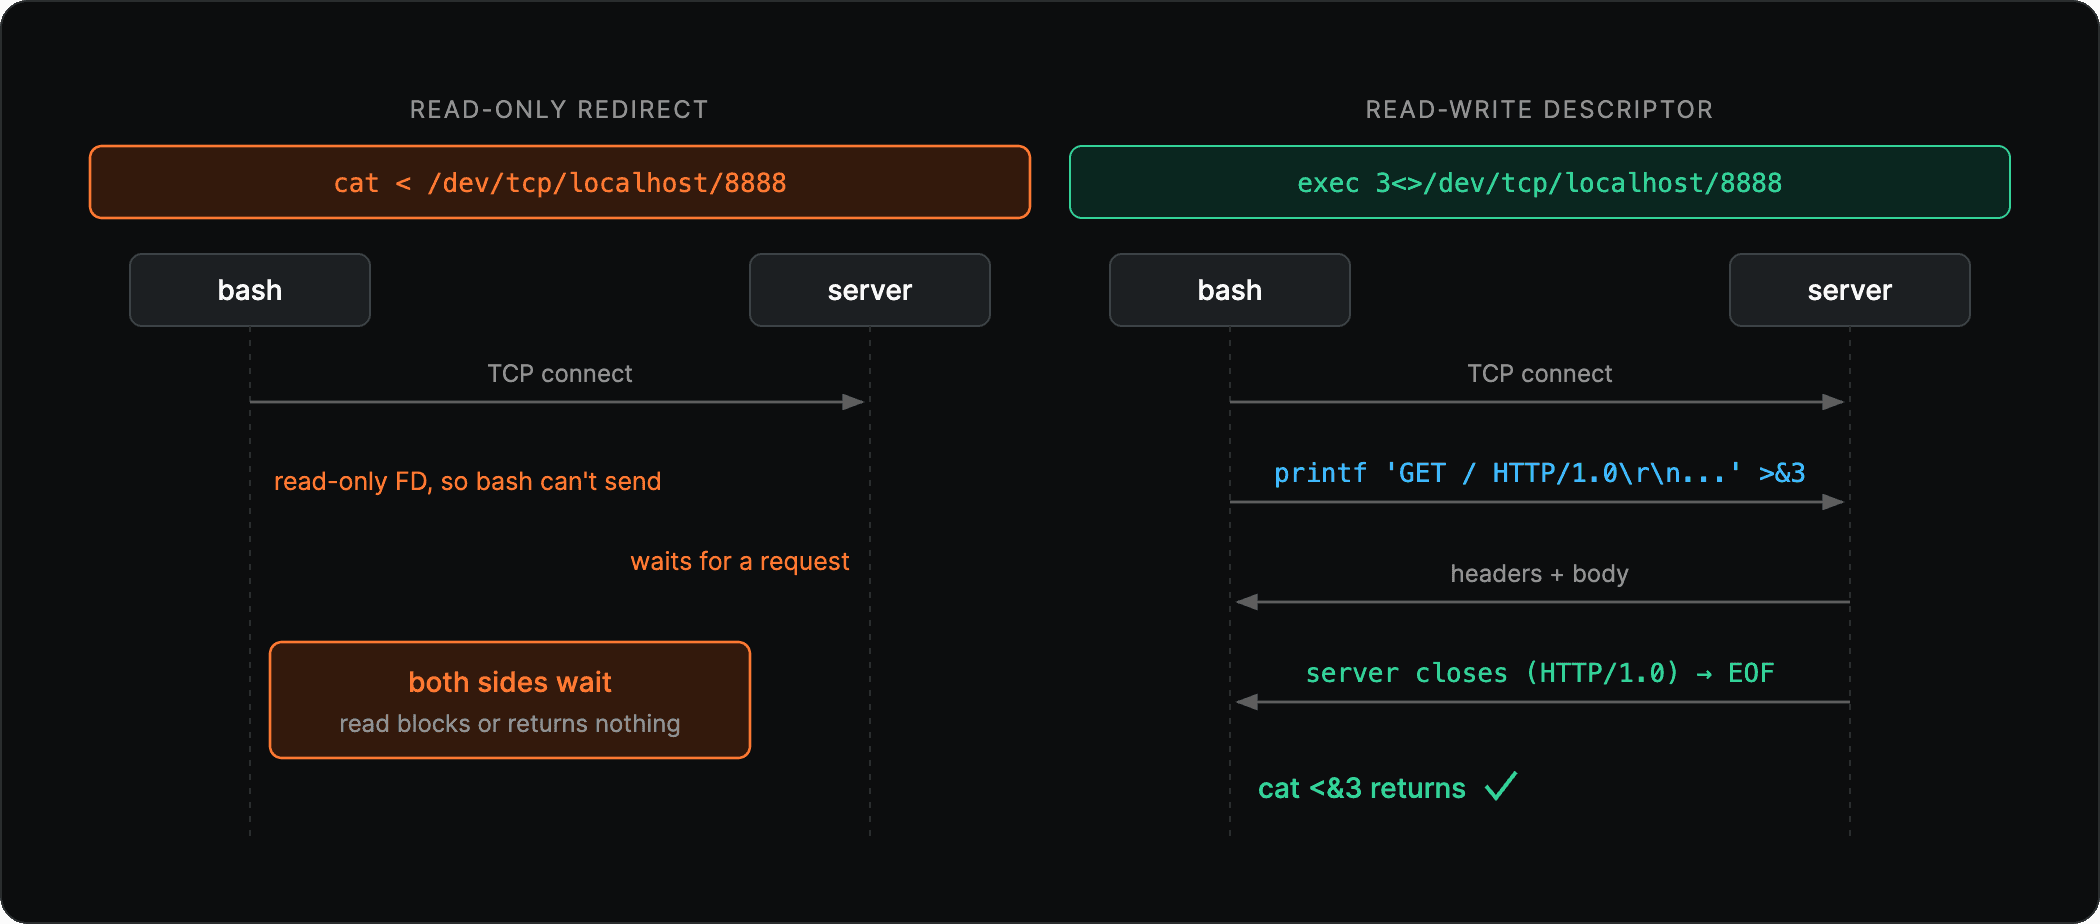
Task: Click the text "cat <&3 returns"
Action: (x=1362, y=788)
